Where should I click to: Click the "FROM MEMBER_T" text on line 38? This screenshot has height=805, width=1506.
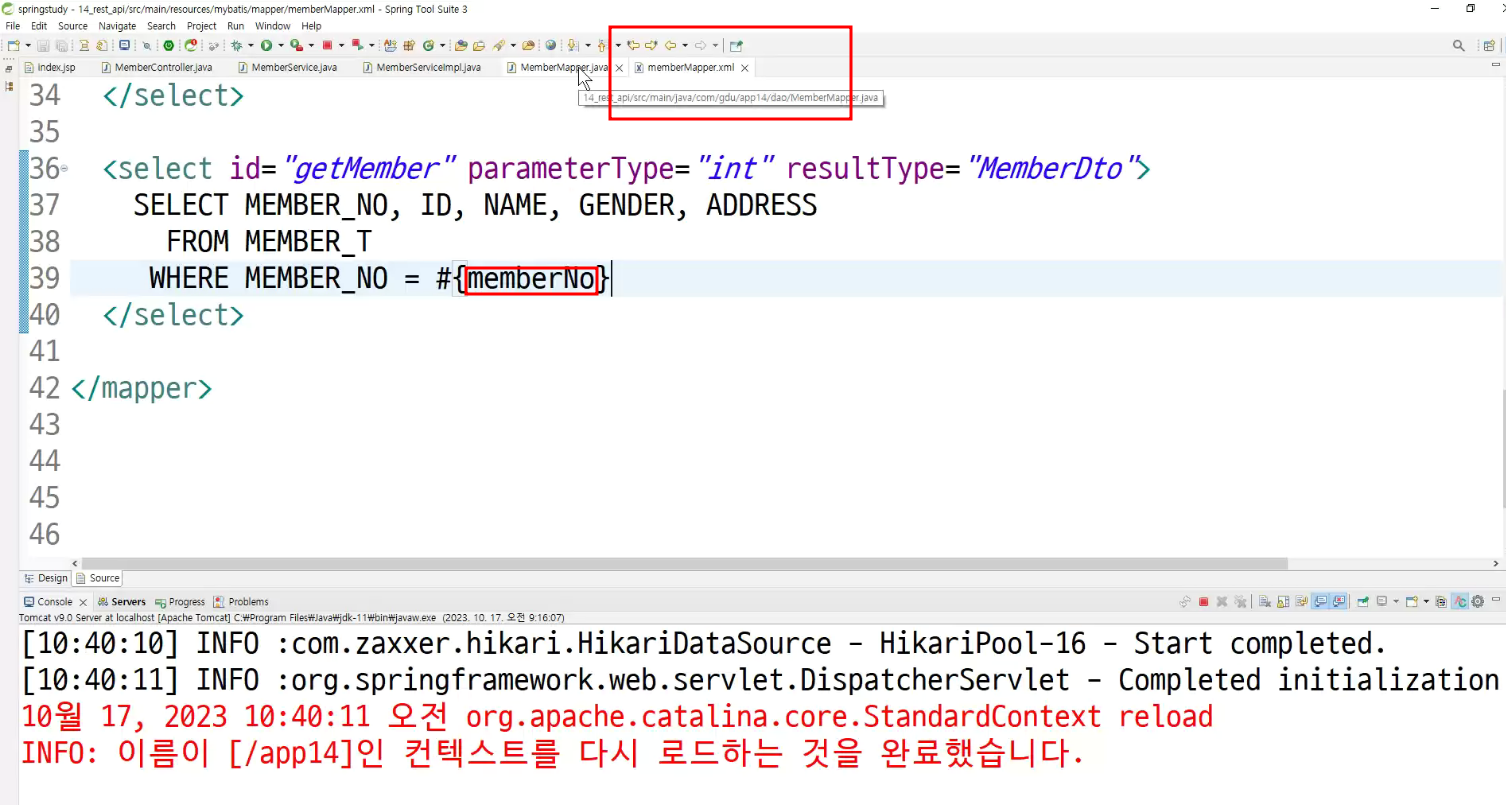pyautogui.click(x=269, y=242)
